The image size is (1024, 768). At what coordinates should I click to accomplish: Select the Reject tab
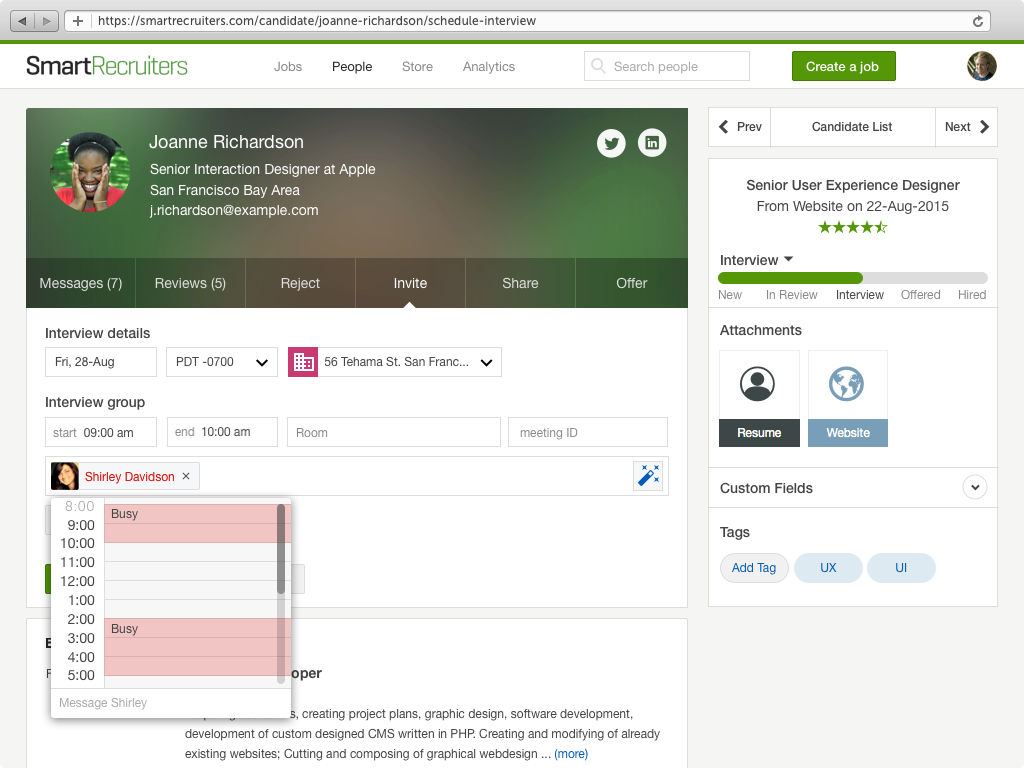click(x=300, y=283)
